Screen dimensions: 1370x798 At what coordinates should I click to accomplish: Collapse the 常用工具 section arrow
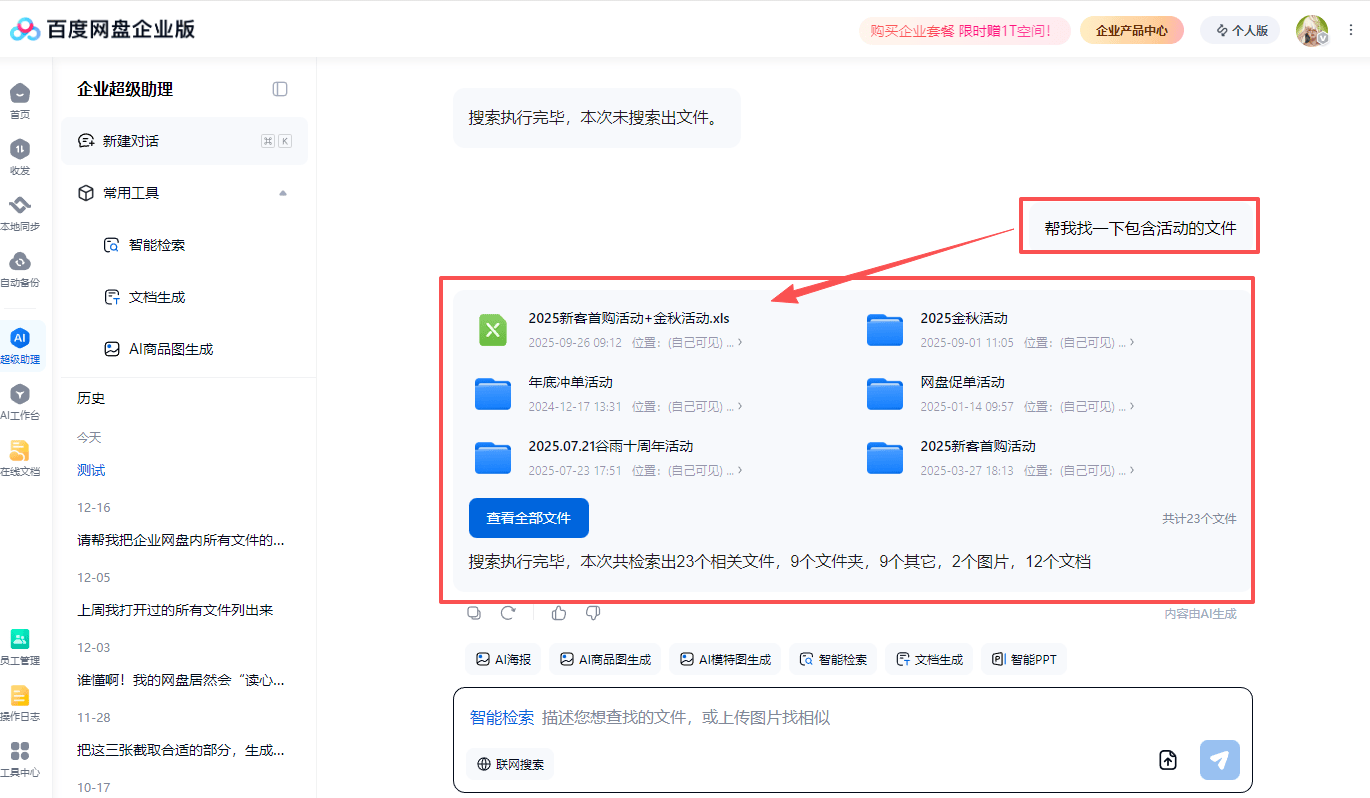pyautogui.click(x=283, y=193)
